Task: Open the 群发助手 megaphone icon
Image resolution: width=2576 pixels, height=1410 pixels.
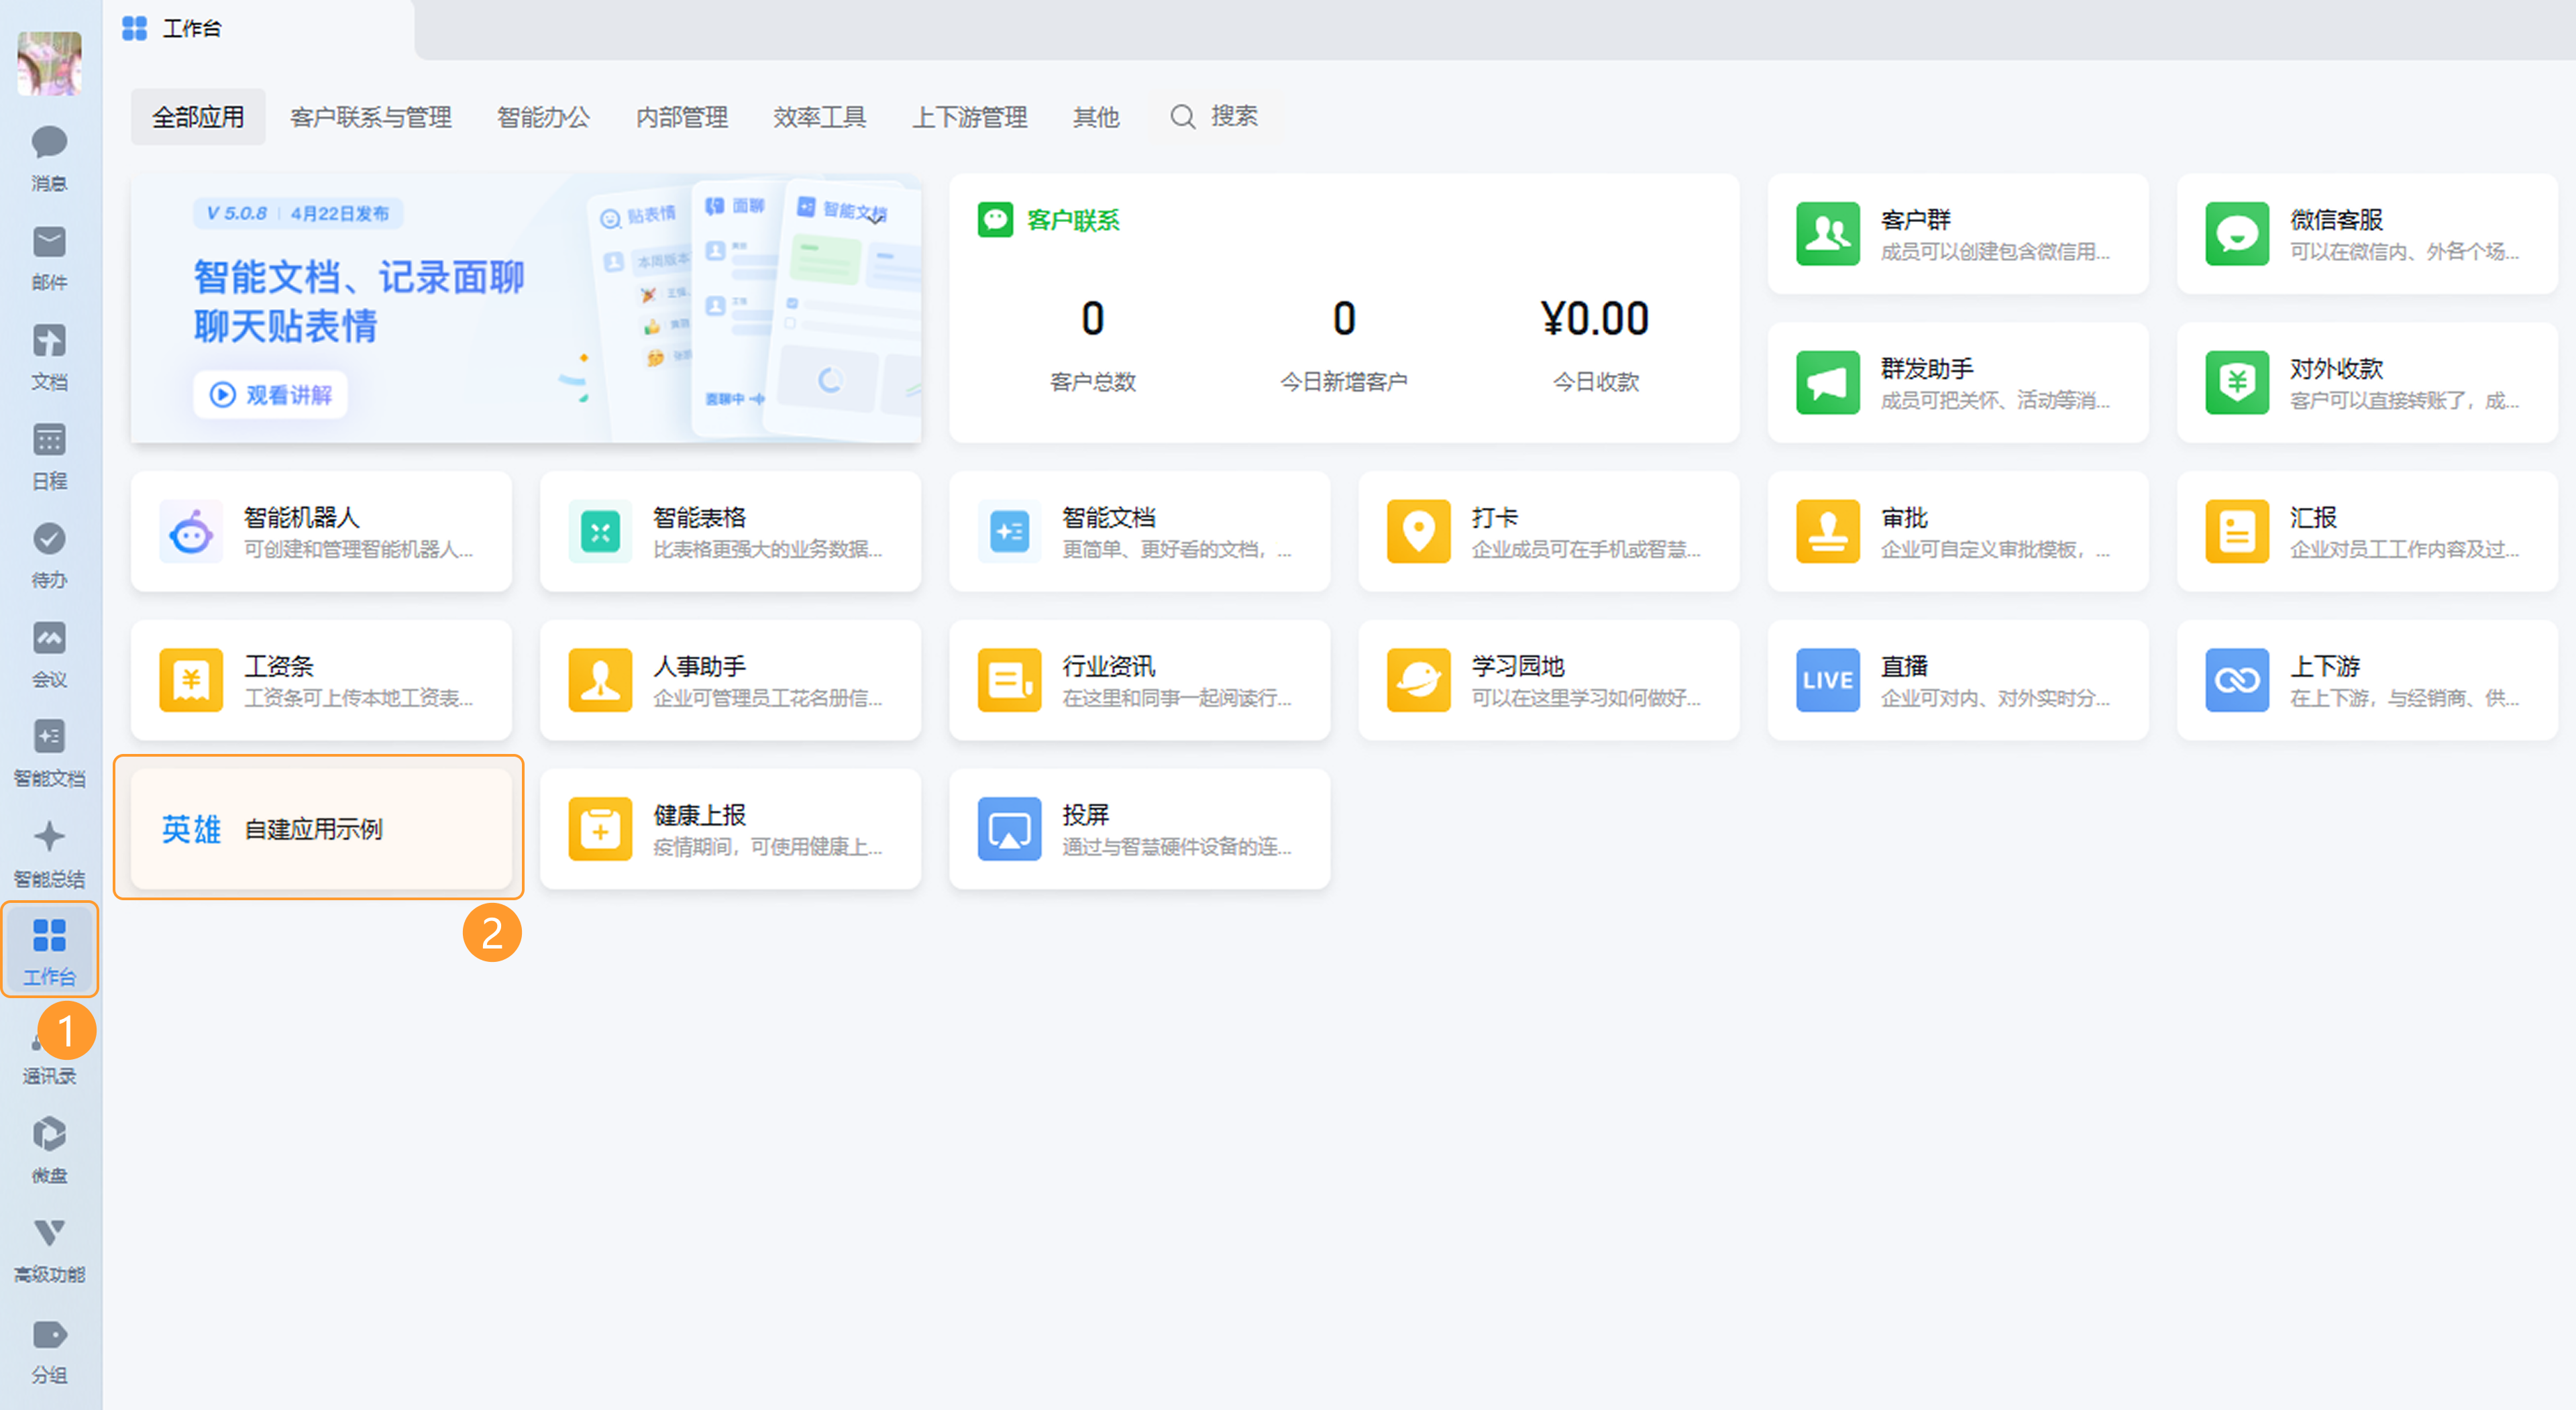Action: click(1827, 382)
